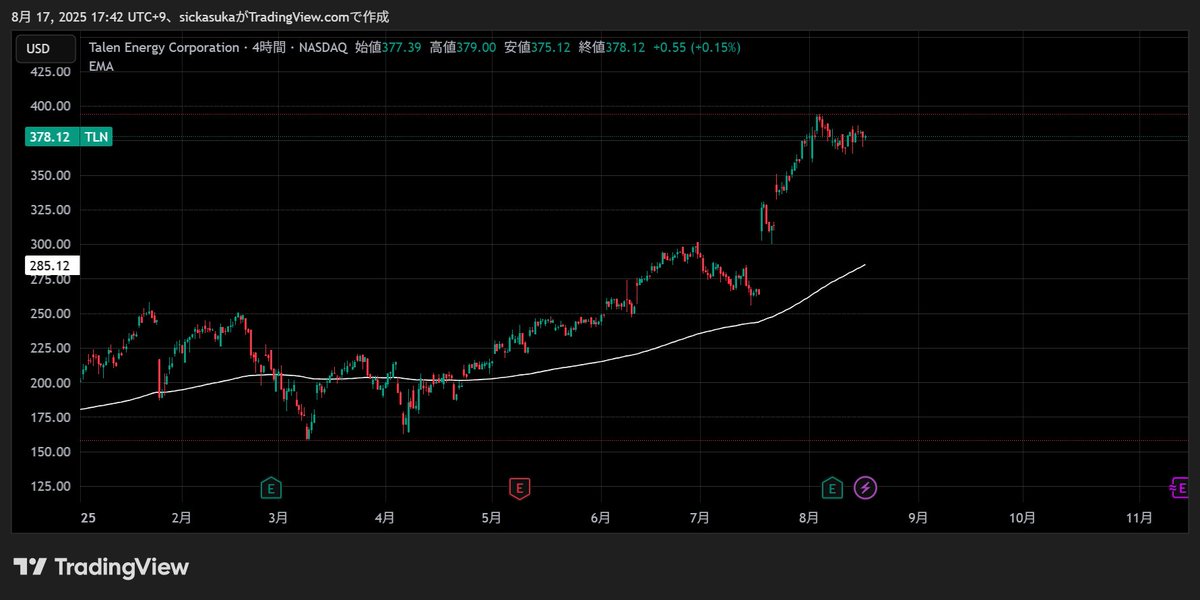
Task: Click the +0.55 (+0.15%) change value
Action: [x=698, y=47]
